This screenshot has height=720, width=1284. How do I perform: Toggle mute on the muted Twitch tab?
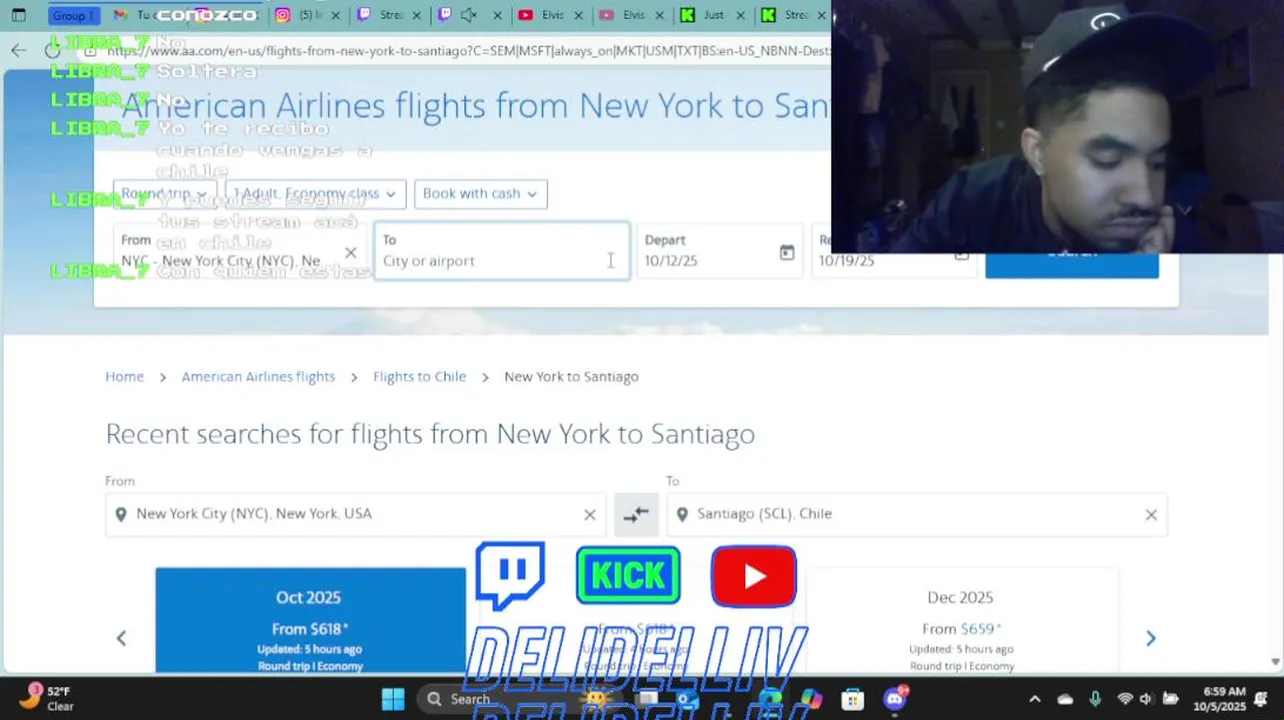coord(469,15)
